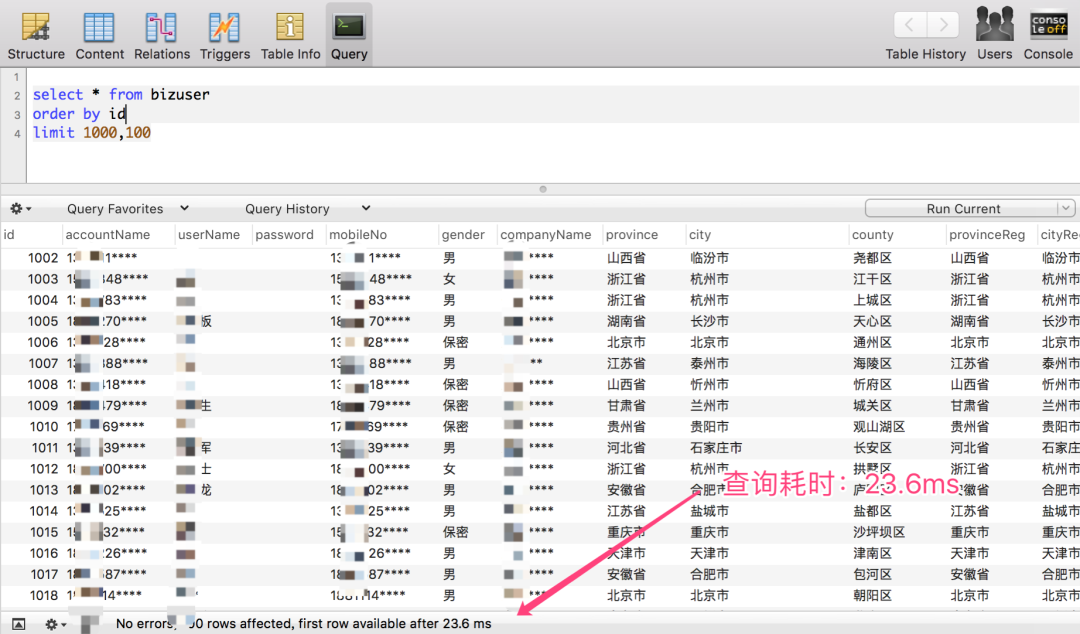Toggle the bottom-left info pane button
Image resolution: width=1080 pixels, height=634 pixels.
point(18,624)
